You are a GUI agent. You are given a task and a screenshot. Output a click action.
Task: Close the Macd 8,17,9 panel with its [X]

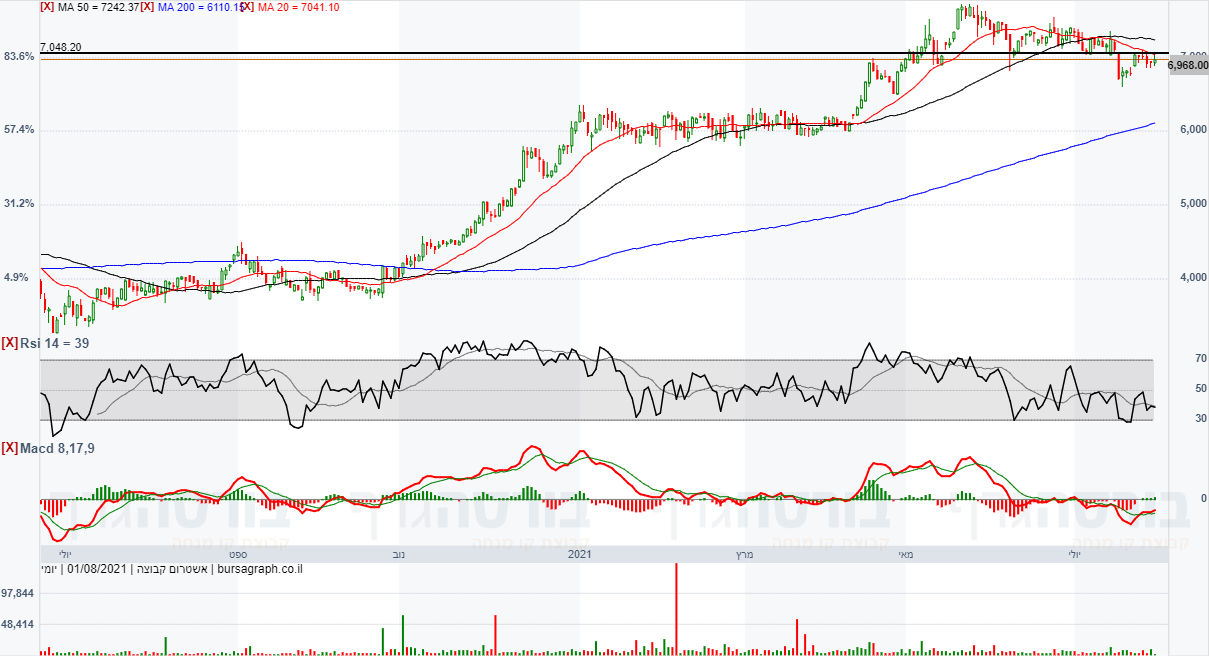[x=10, y=447]
